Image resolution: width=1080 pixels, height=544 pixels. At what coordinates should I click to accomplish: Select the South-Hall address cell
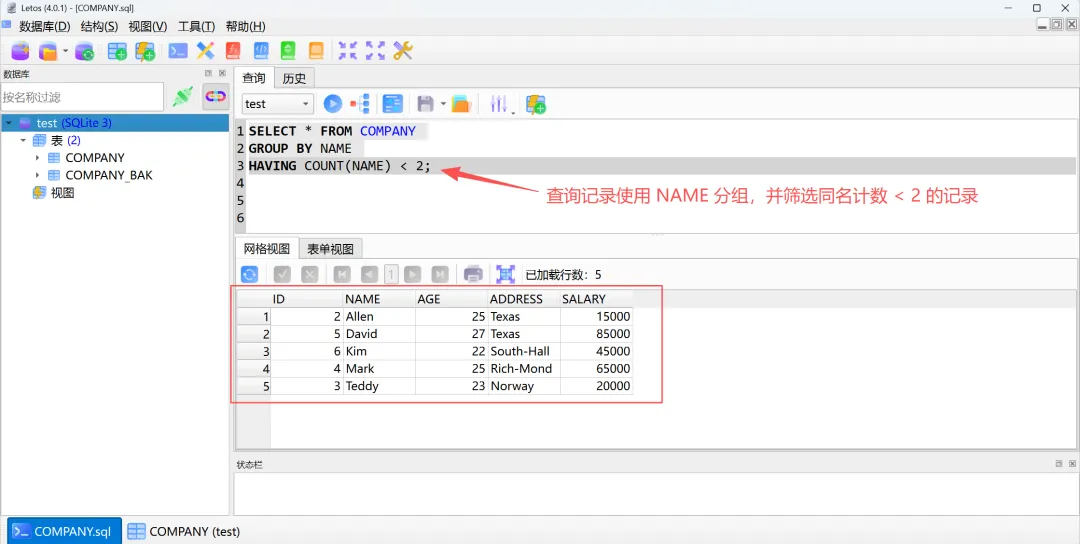click(523, 351)
